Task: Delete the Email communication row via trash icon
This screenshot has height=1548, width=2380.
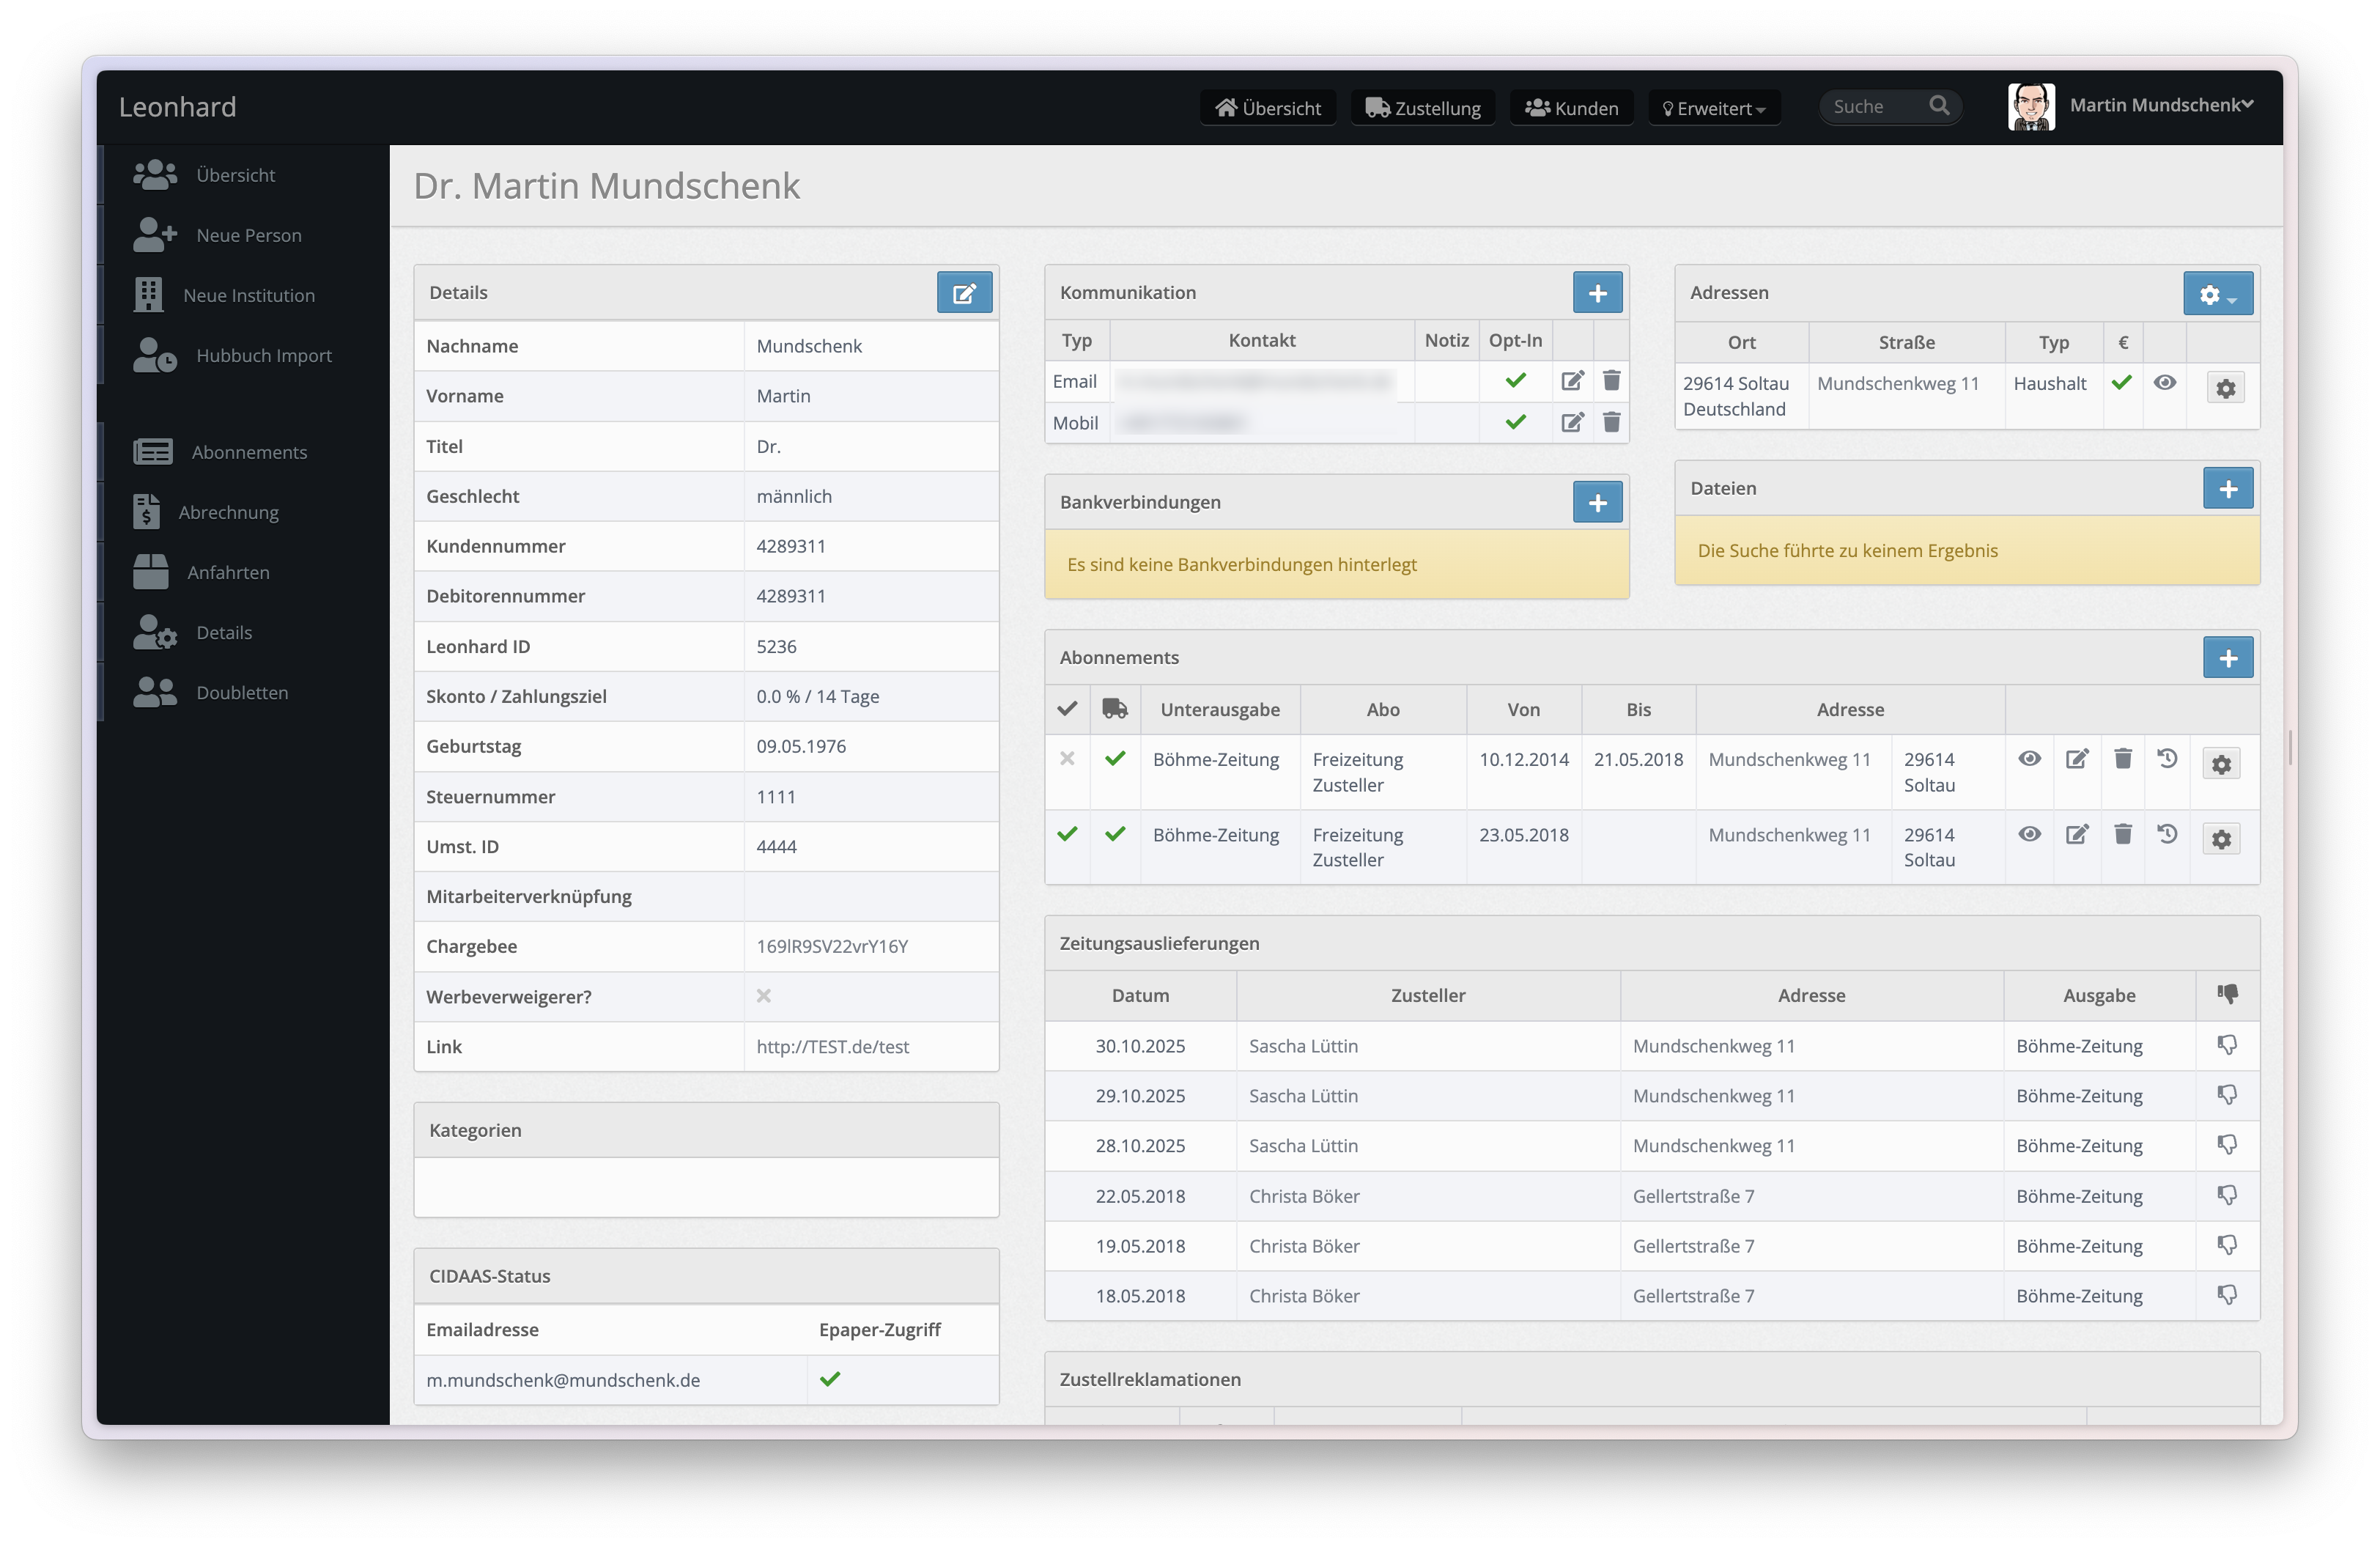Action: (1611, 381)
